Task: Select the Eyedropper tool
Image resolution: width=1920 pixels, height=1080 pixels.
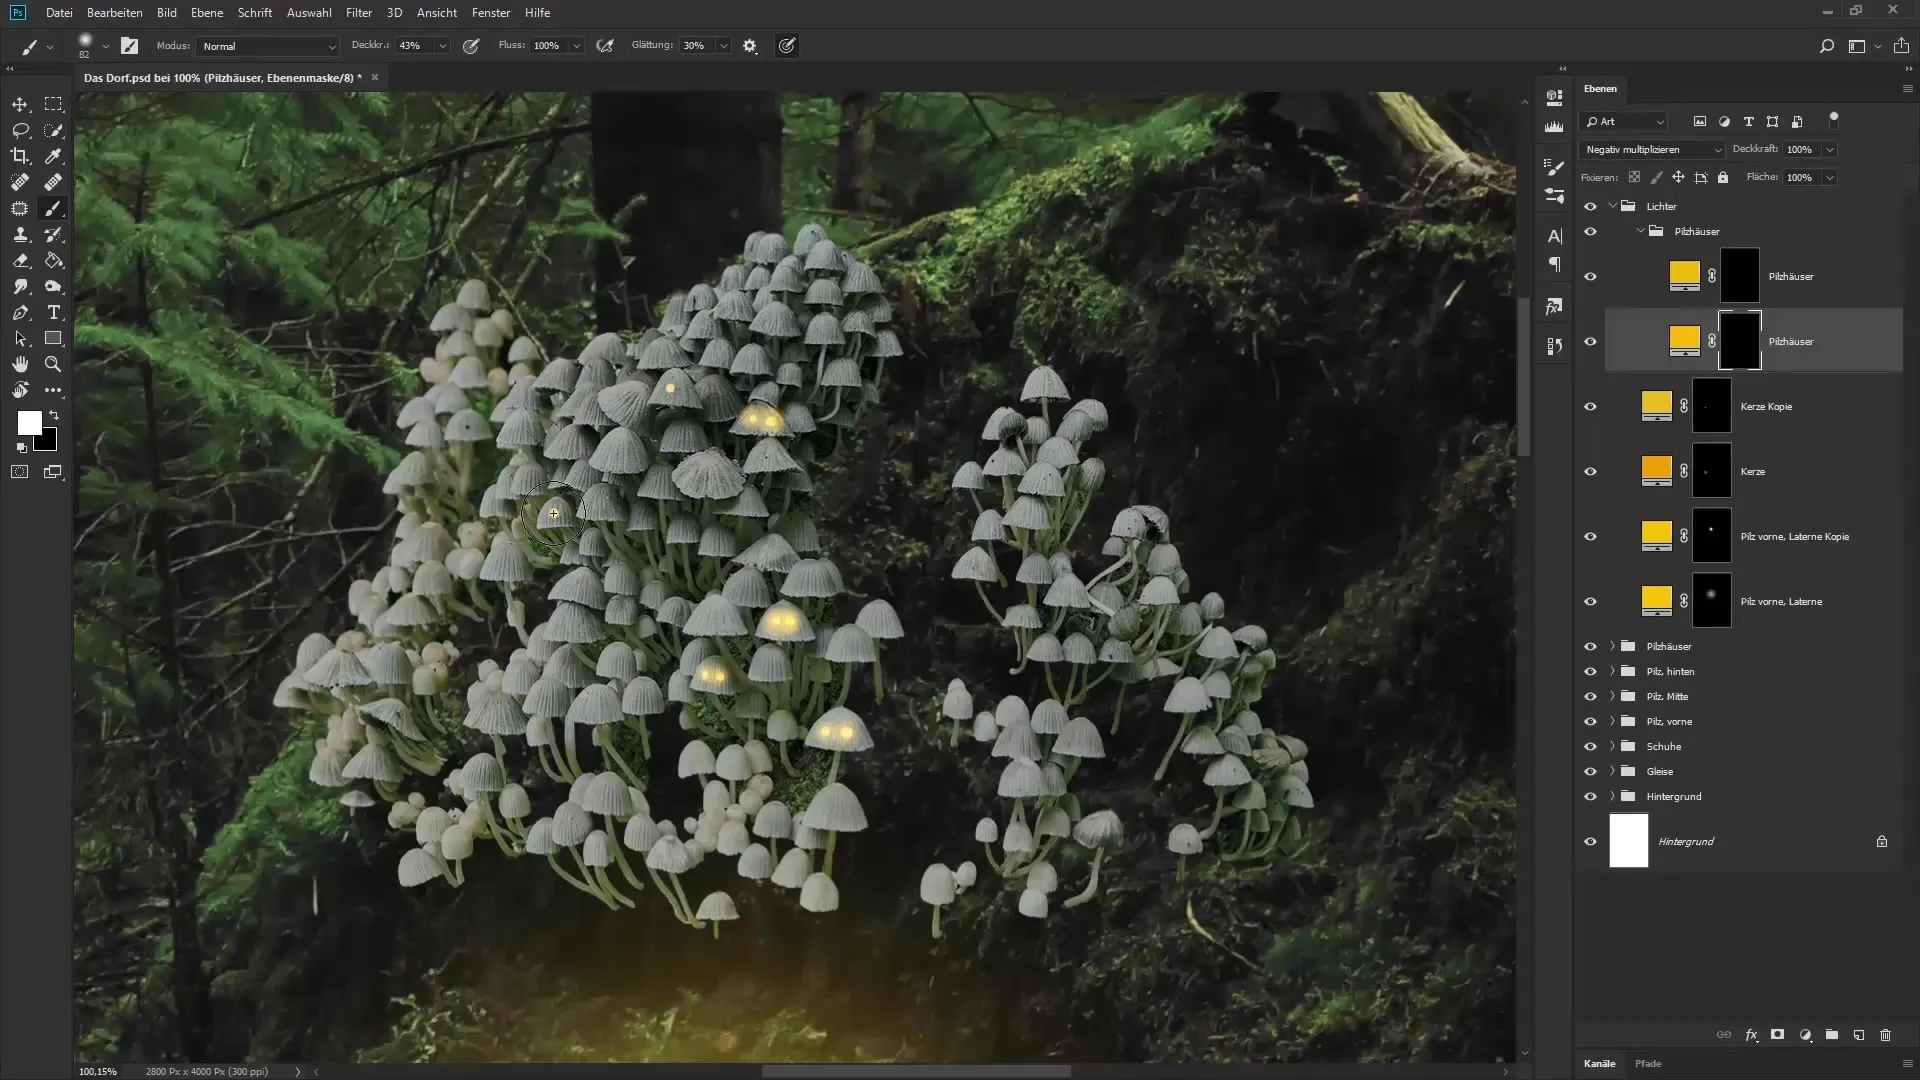Action: [x=53, y=156]
